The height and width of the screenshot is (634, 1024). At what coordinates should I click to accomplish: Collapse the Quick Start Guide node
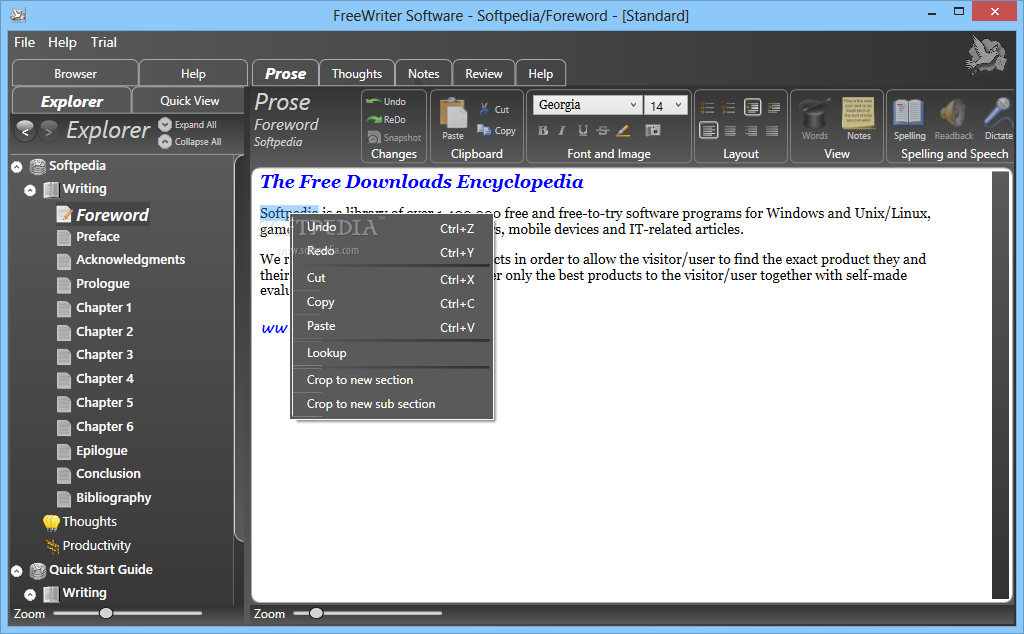[x=17, y=571]
